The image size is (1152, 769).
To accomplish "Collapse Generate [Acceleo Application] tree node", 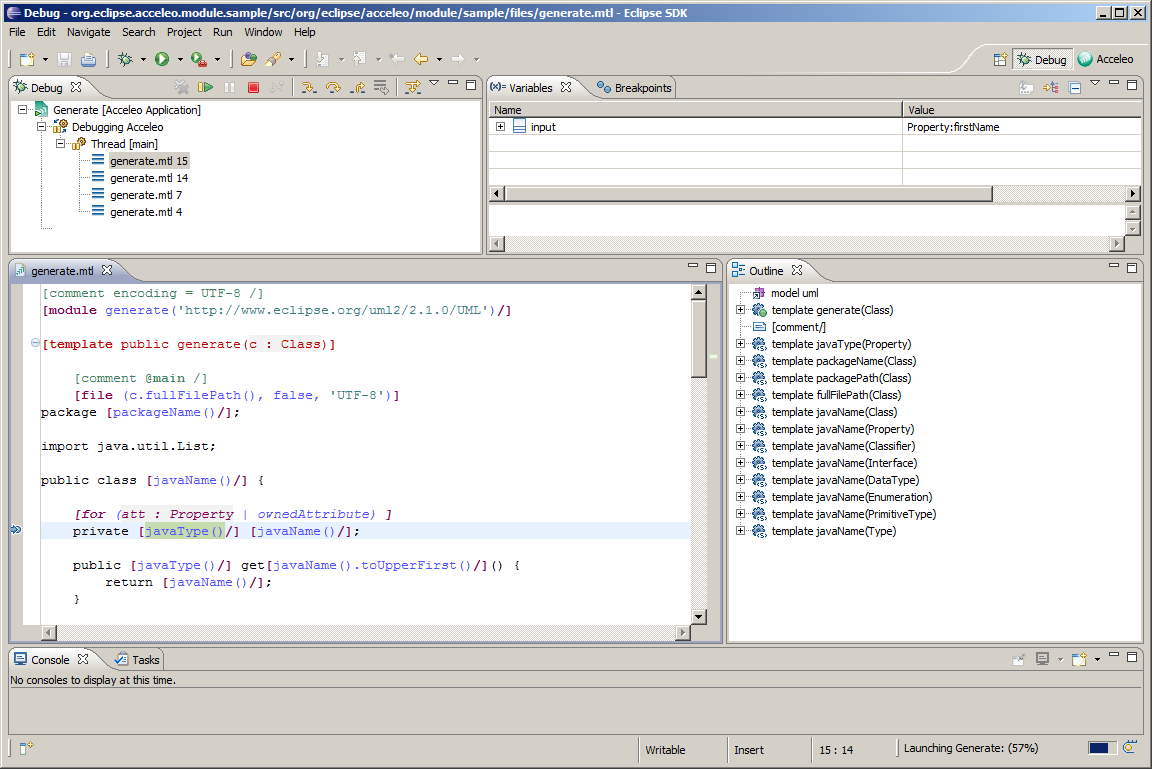I will point(23,109).
